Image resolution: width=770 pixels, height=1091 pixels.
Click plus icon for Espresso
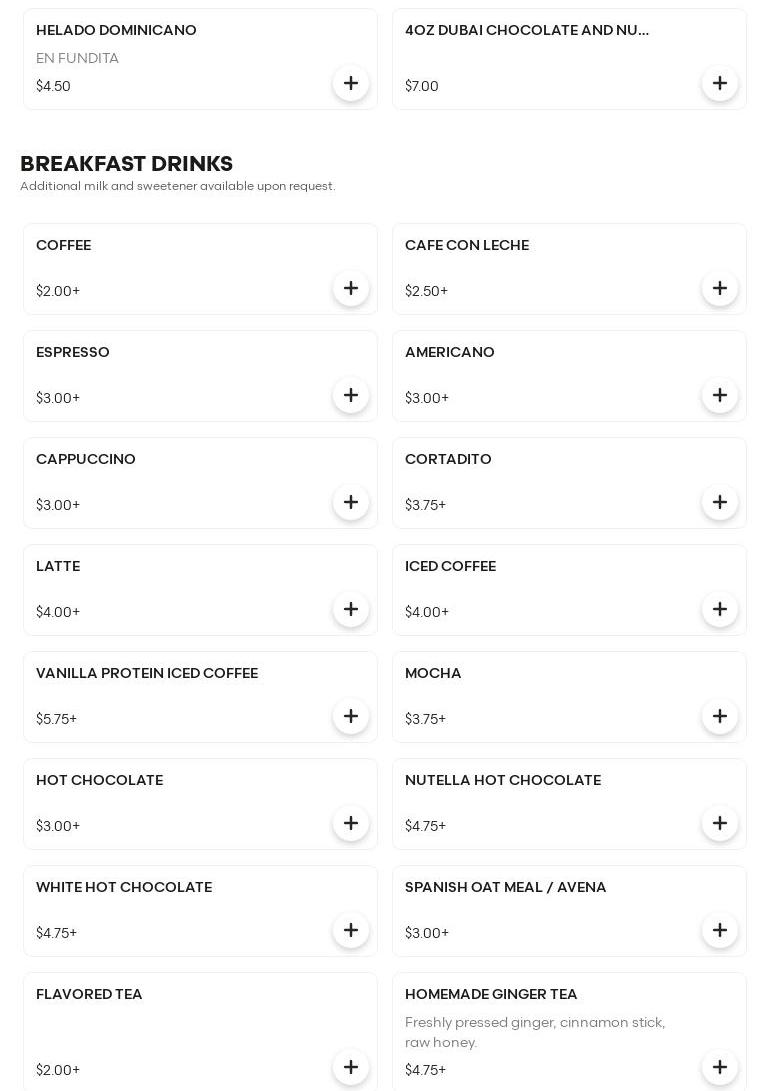(x=351, y=396)
